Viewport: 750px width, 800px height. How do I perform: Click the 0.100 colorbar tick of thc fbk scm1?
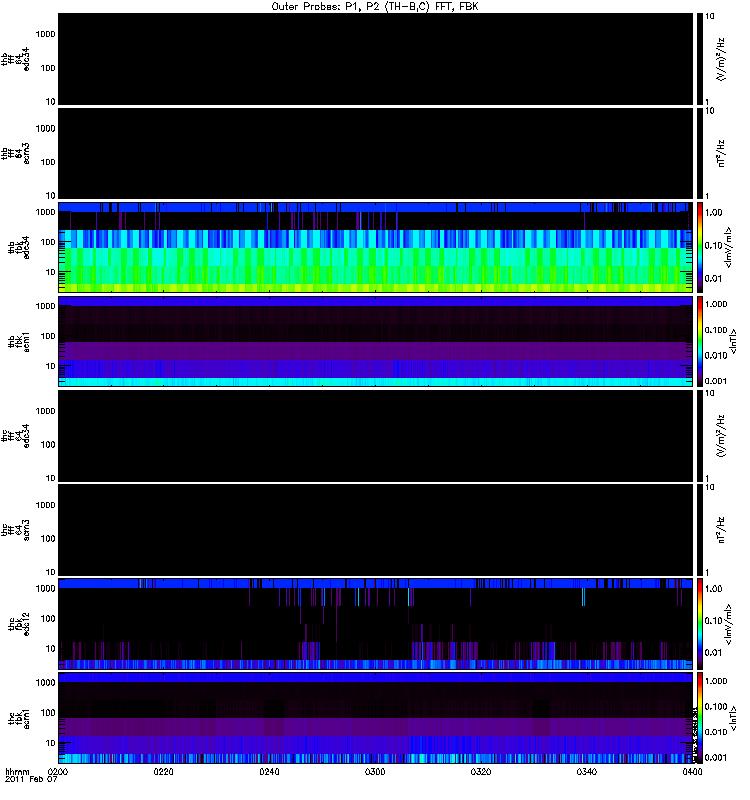(716, 706)
